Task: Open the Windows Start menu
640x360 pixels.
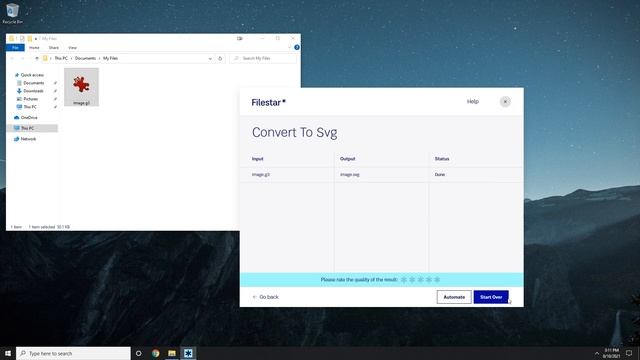Action: tap(8, 353)
